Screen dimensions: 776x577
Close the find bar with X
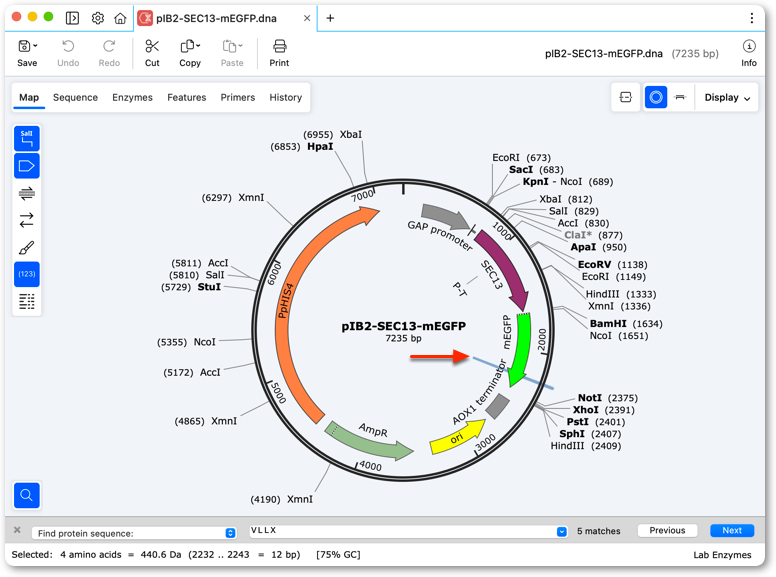click(17, 530)
